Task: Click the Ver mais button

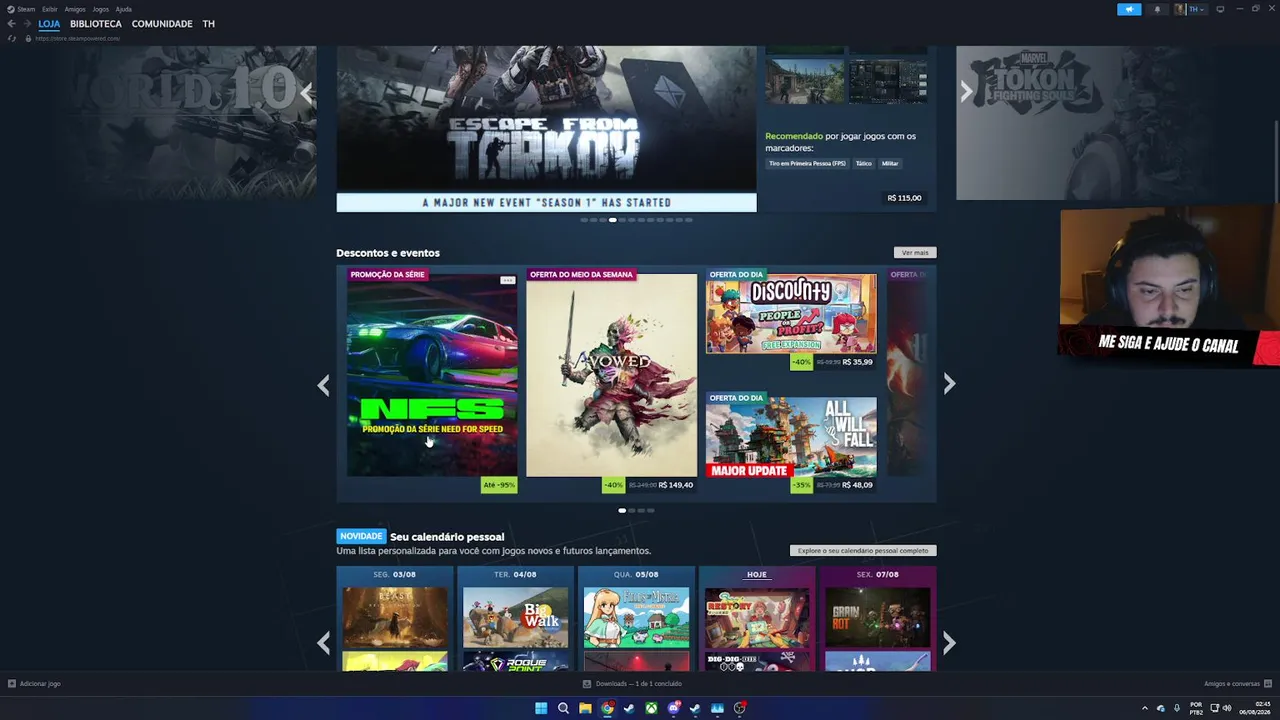Action: tap(915, 253)
